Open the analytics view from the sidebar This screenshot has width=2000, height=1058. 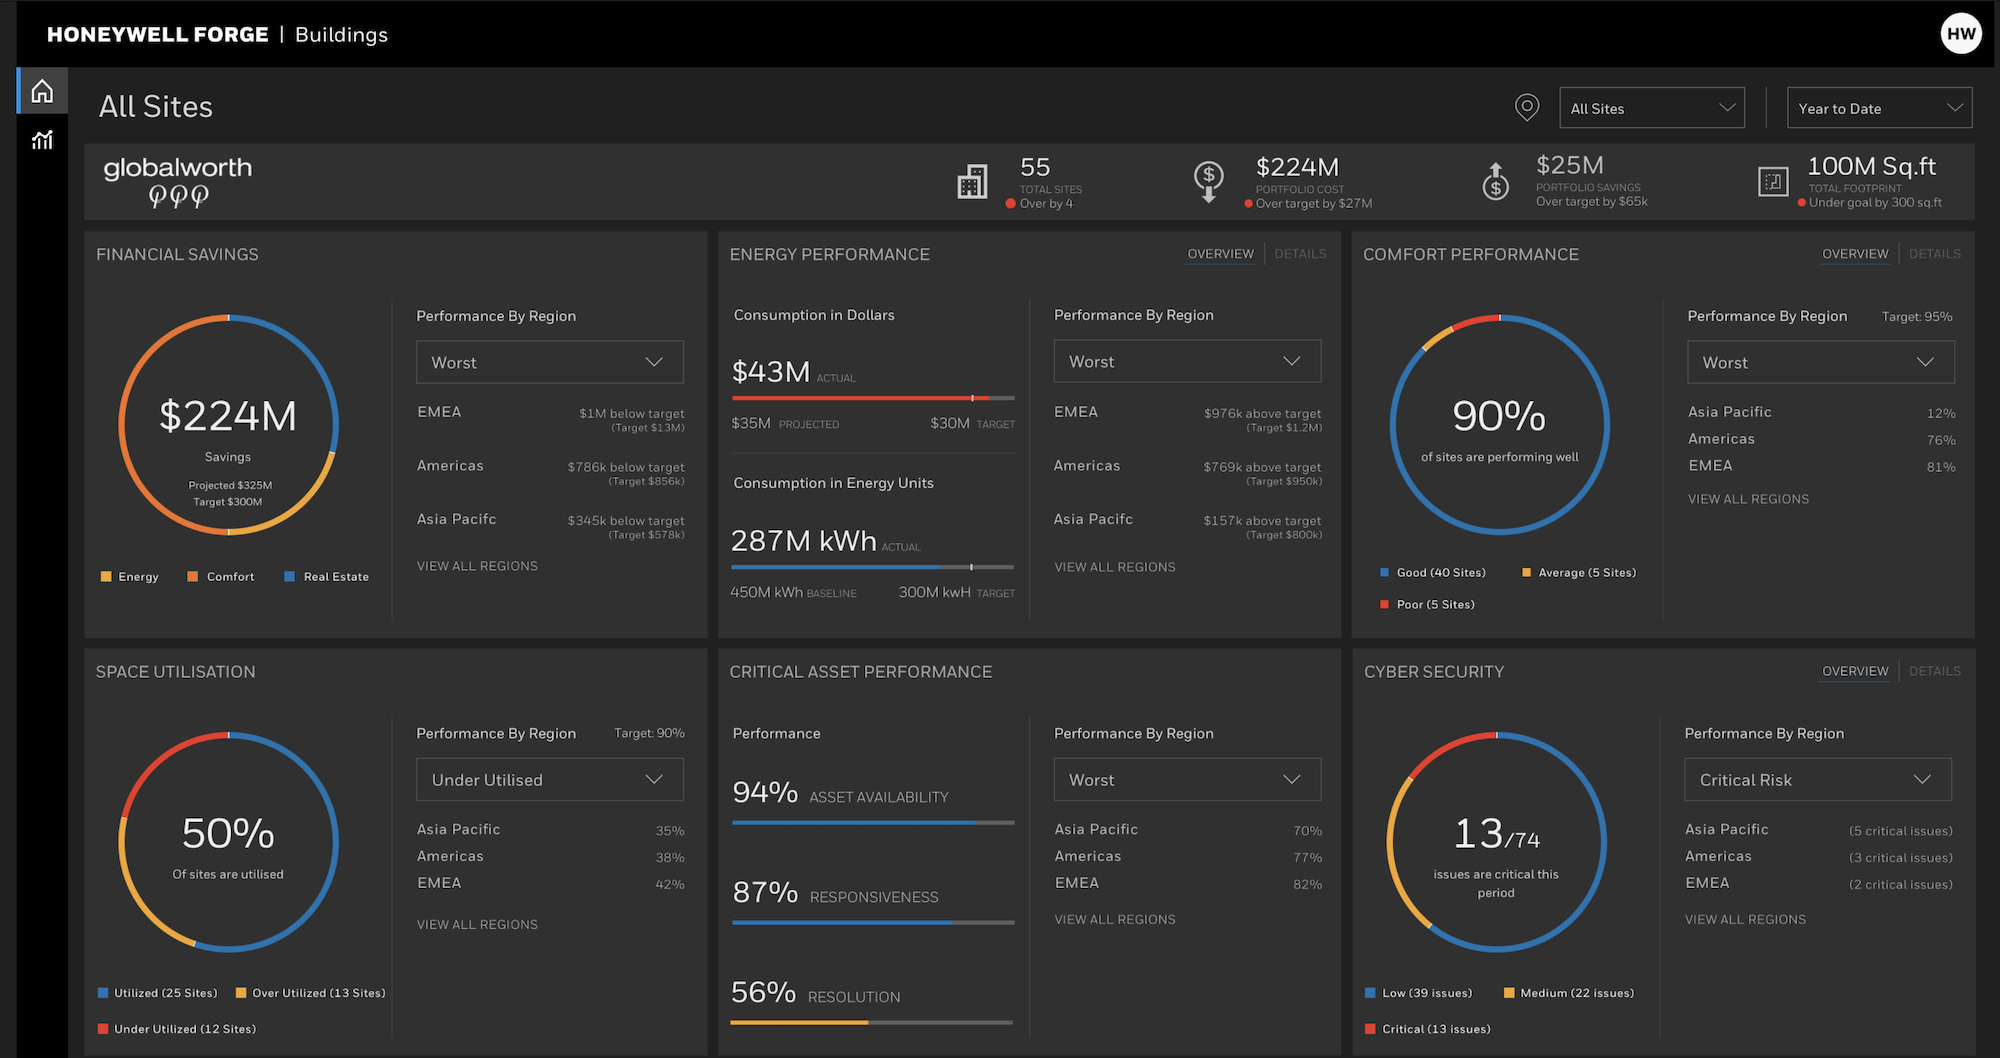click(41, 140)
